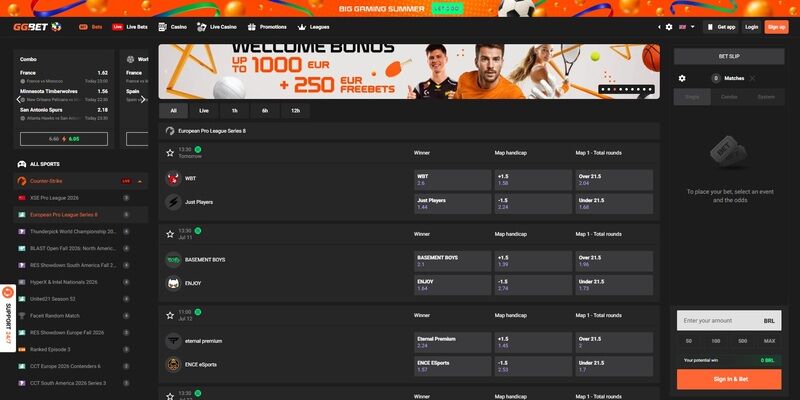Click the Enter your amount field
The width and height of the screenshot is (800, 400).
(x=729, y=321)
